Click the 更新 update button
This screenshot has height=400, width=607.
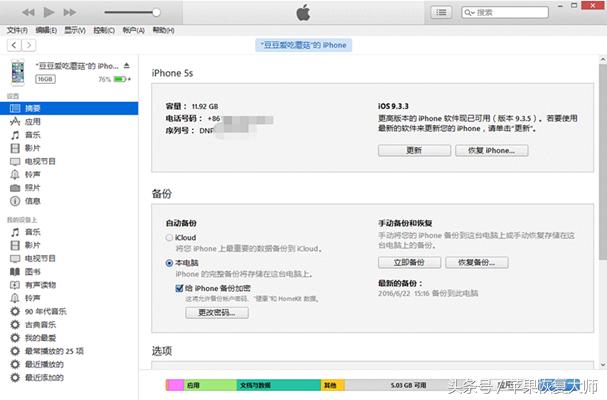click(x=414, y=151)
